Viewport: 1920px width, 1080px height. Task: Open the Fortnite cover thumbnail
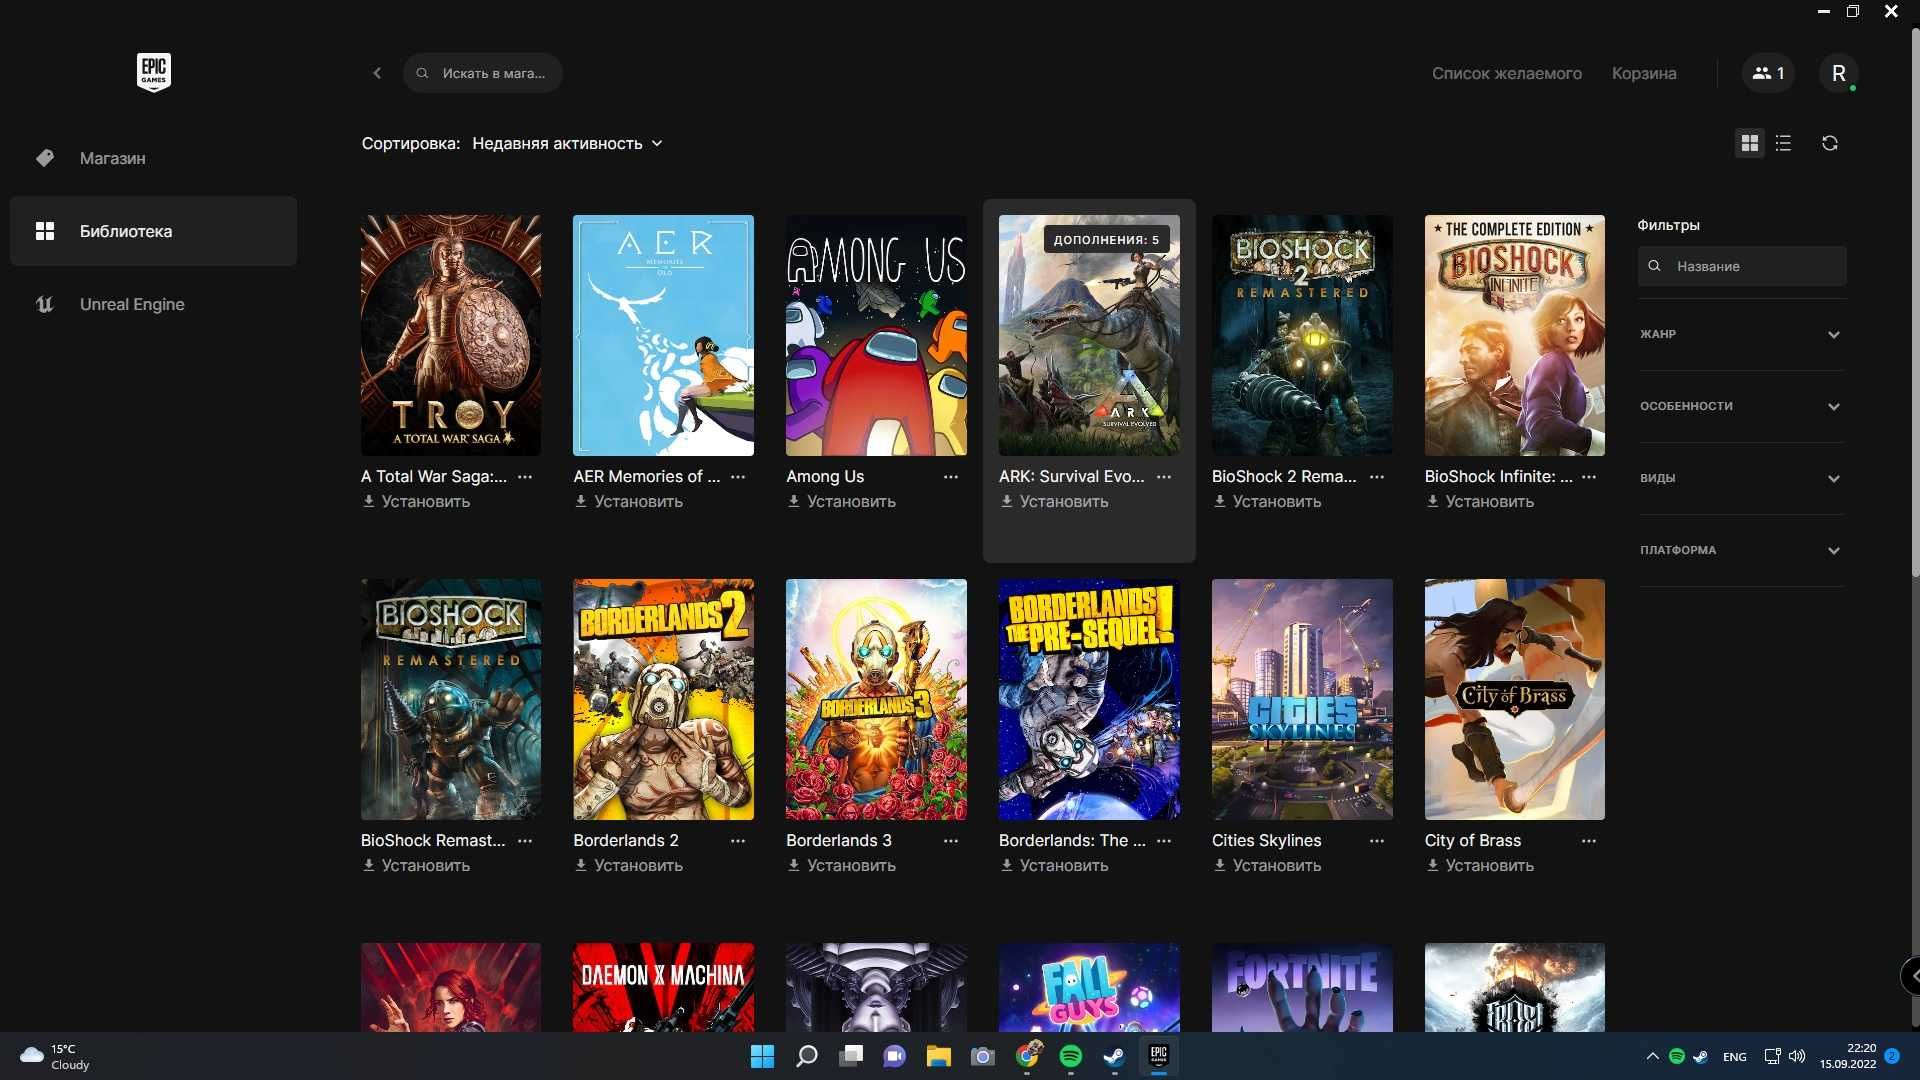point(1302,988)
